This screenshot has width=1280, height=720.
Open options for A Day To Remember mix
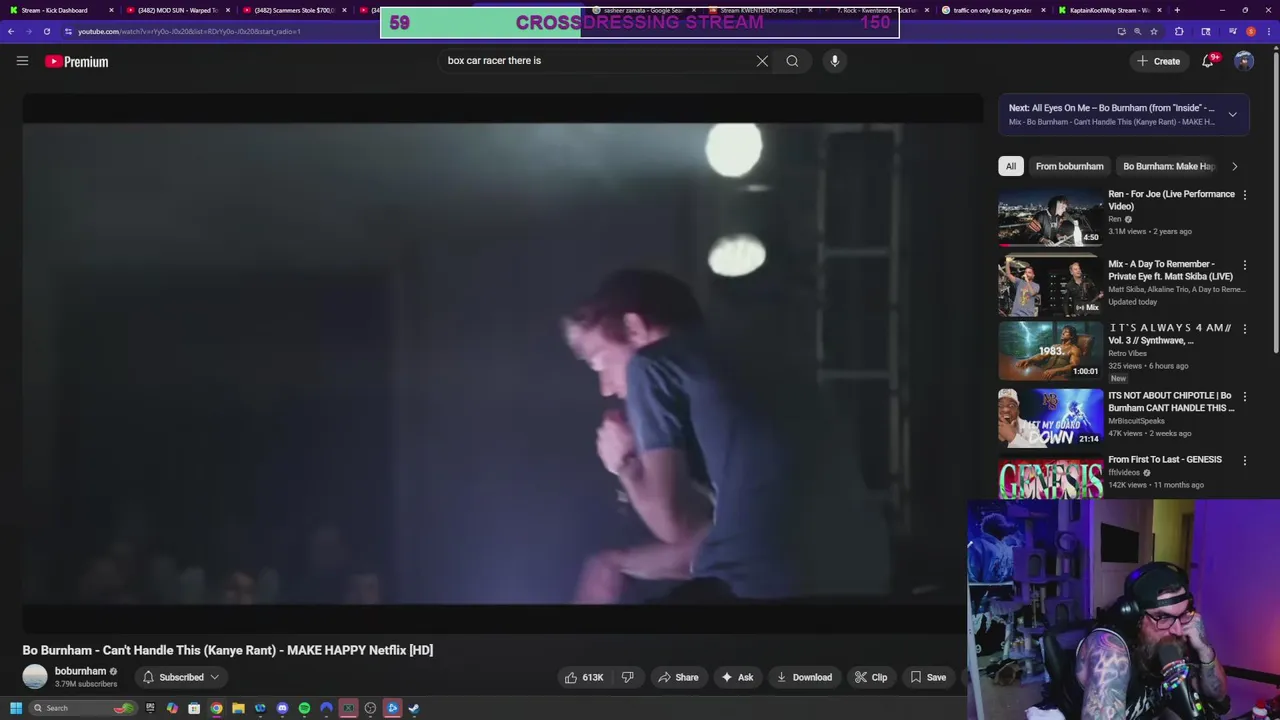pyautogui.click(x=1245, y=265)
